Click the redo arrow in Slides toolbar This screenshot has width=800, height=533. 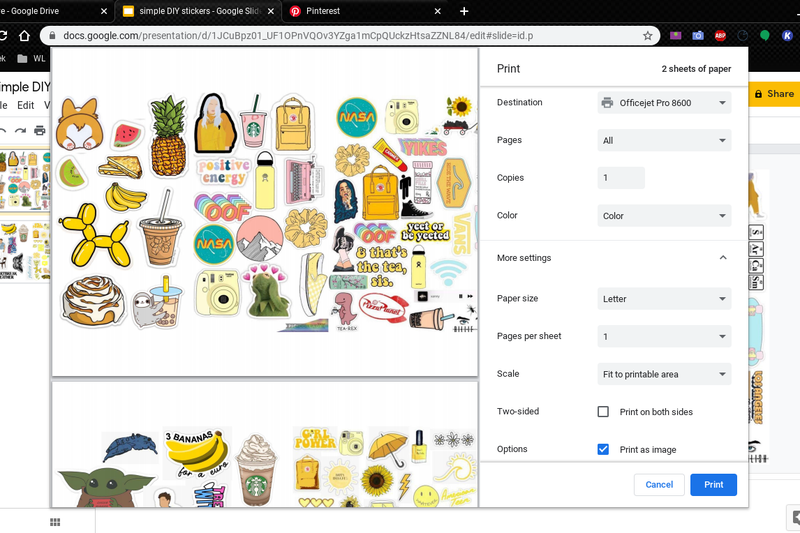(x=20, y=131)
